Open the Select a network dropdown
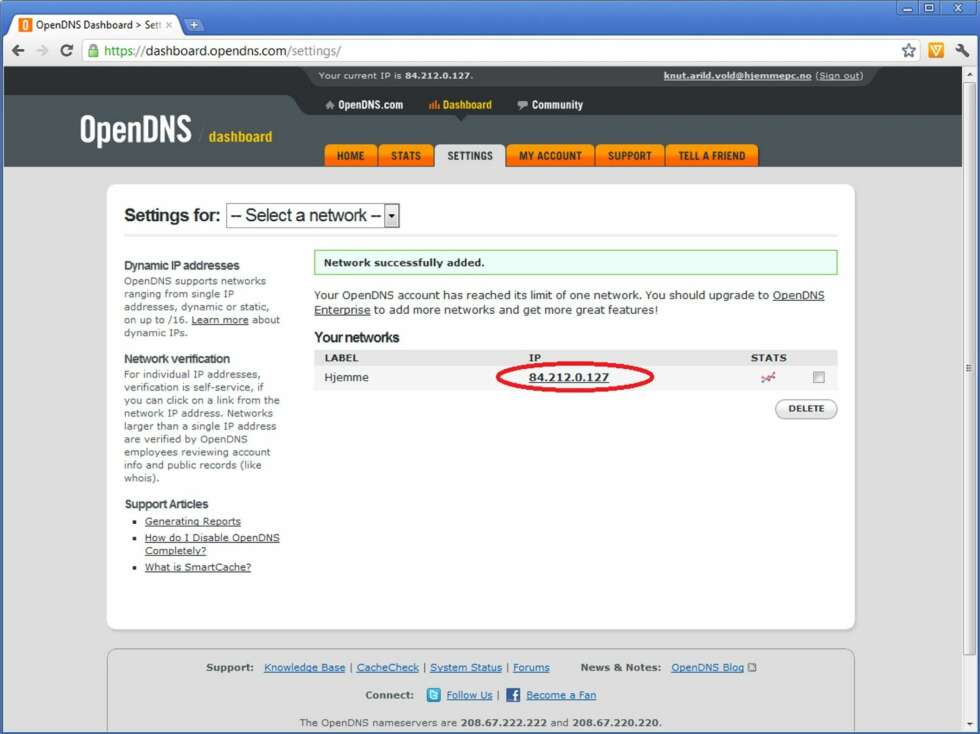The height and width of the screenshot is (734, 980). click(312, 216)
